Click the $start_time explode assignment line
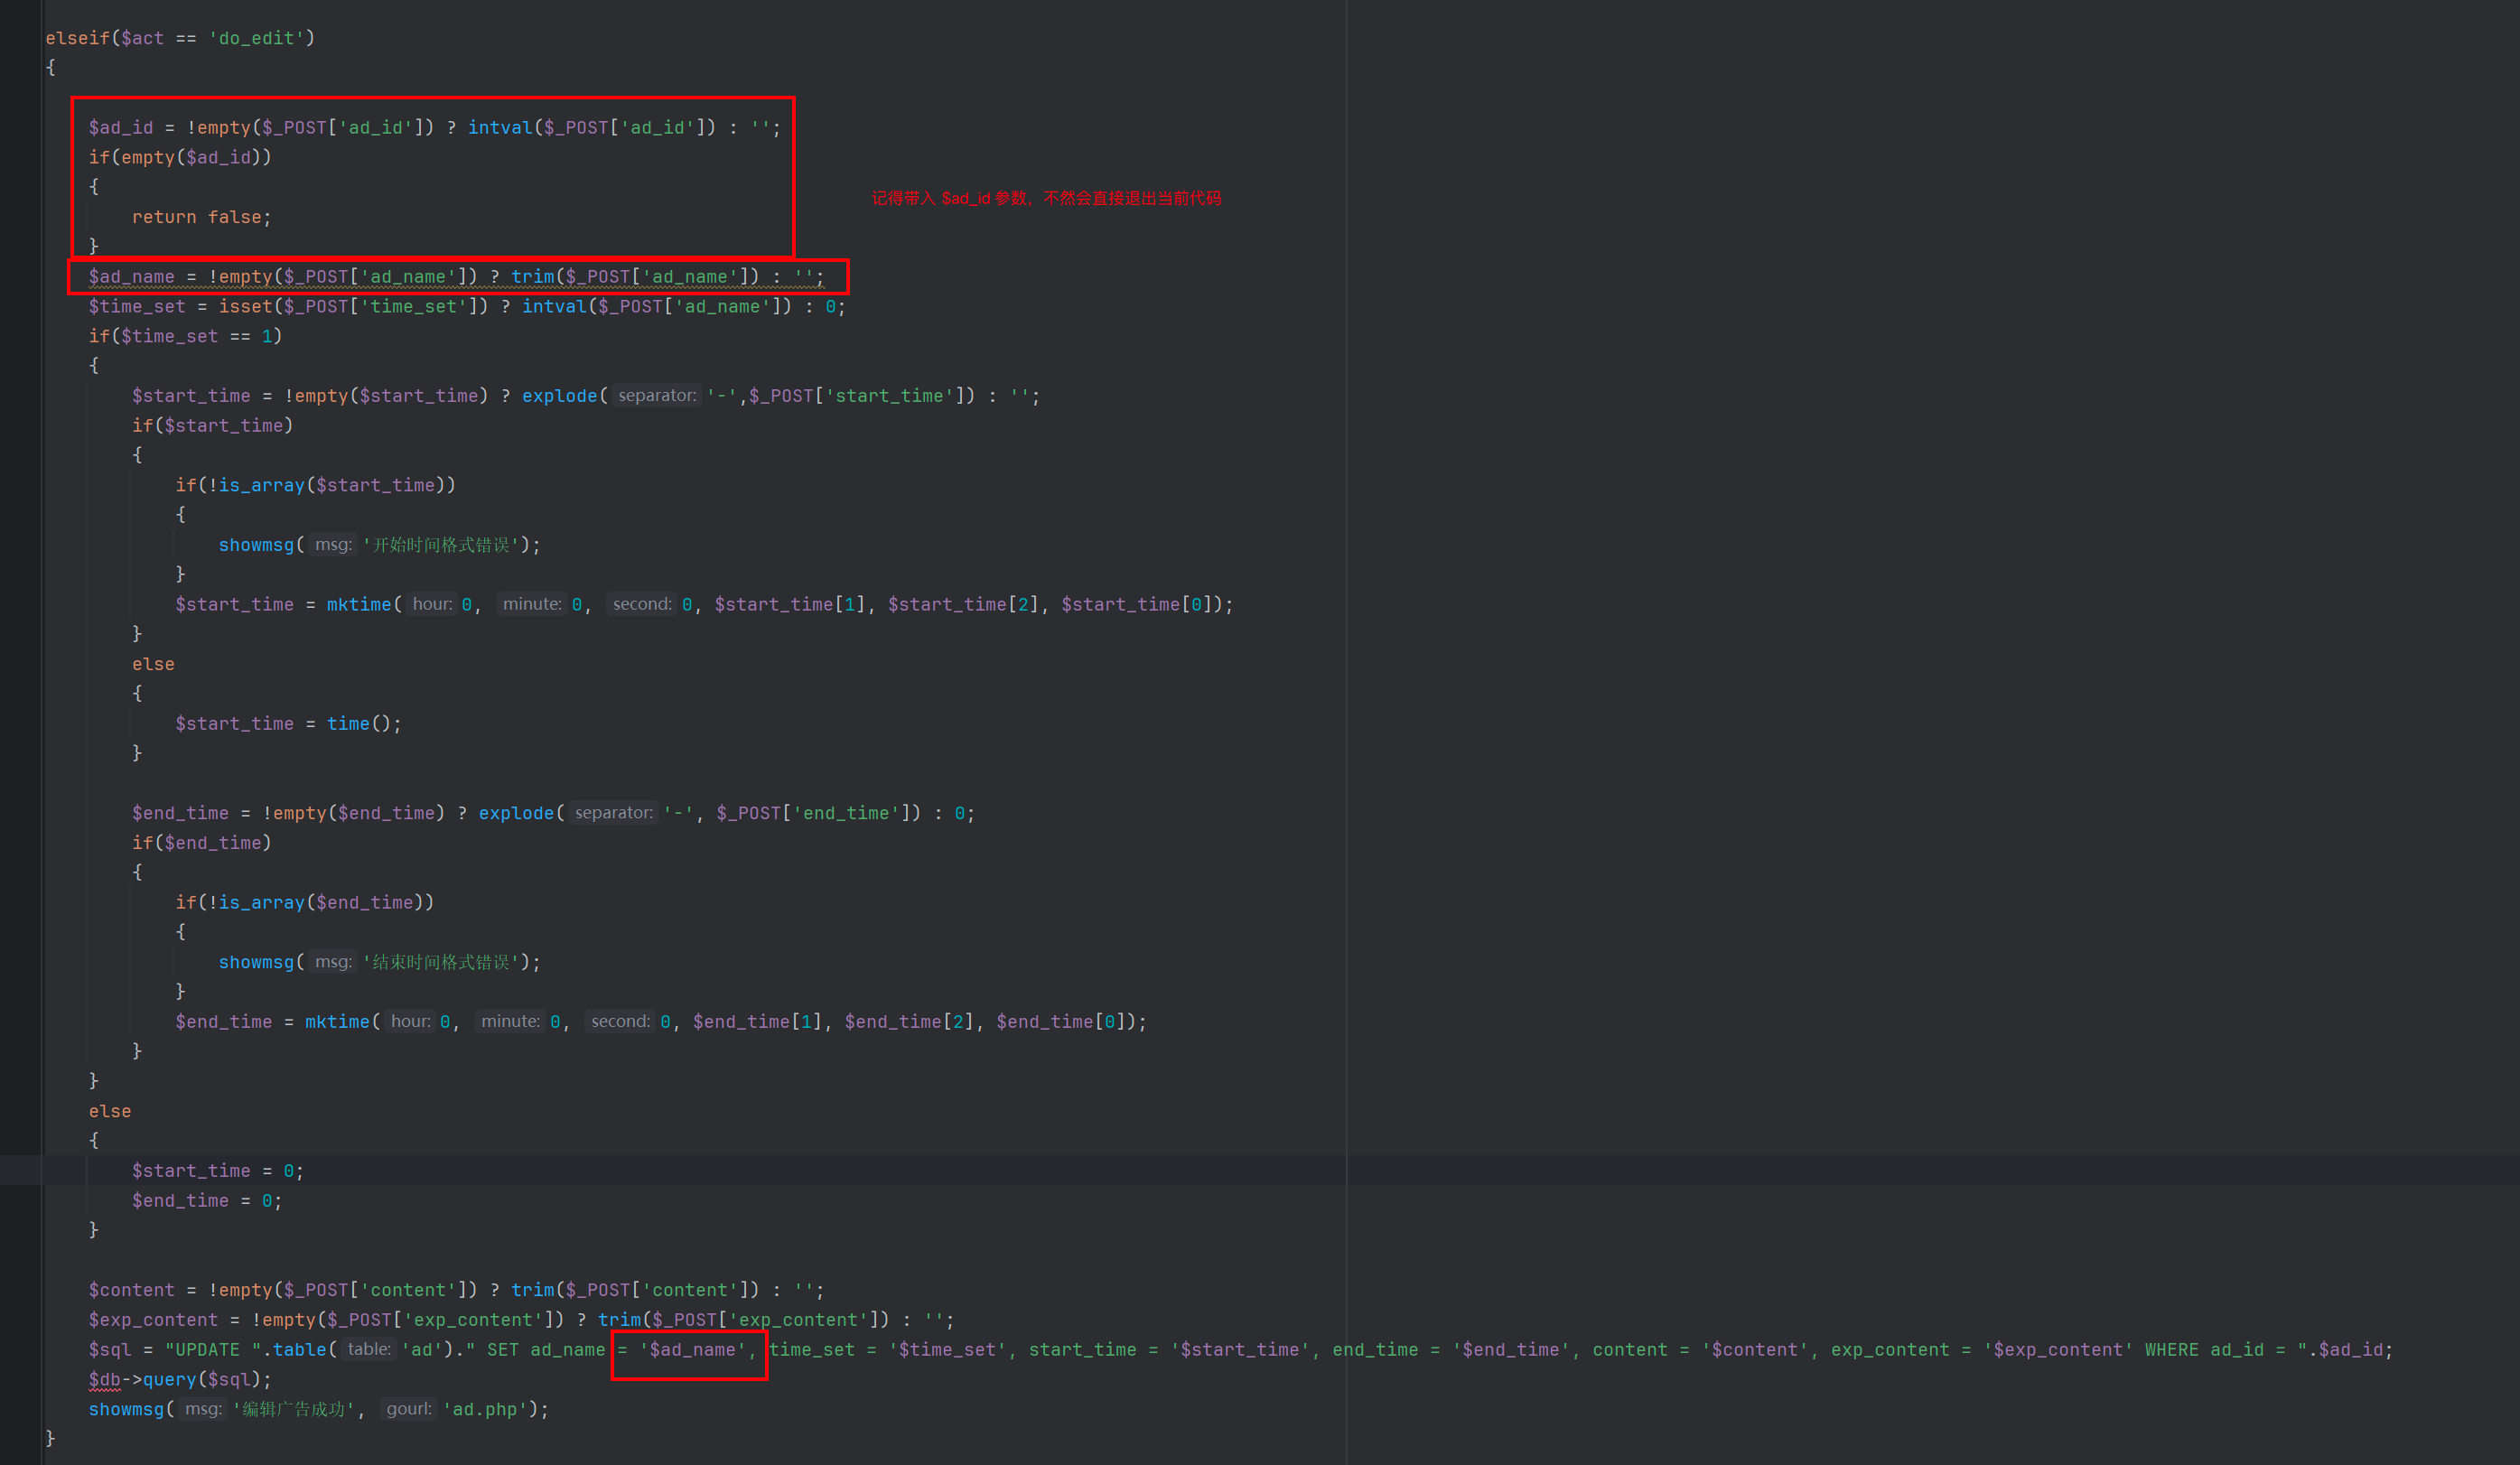Image resolution: width=2520 pixels, height=1465 pixels. click(586, 396)
